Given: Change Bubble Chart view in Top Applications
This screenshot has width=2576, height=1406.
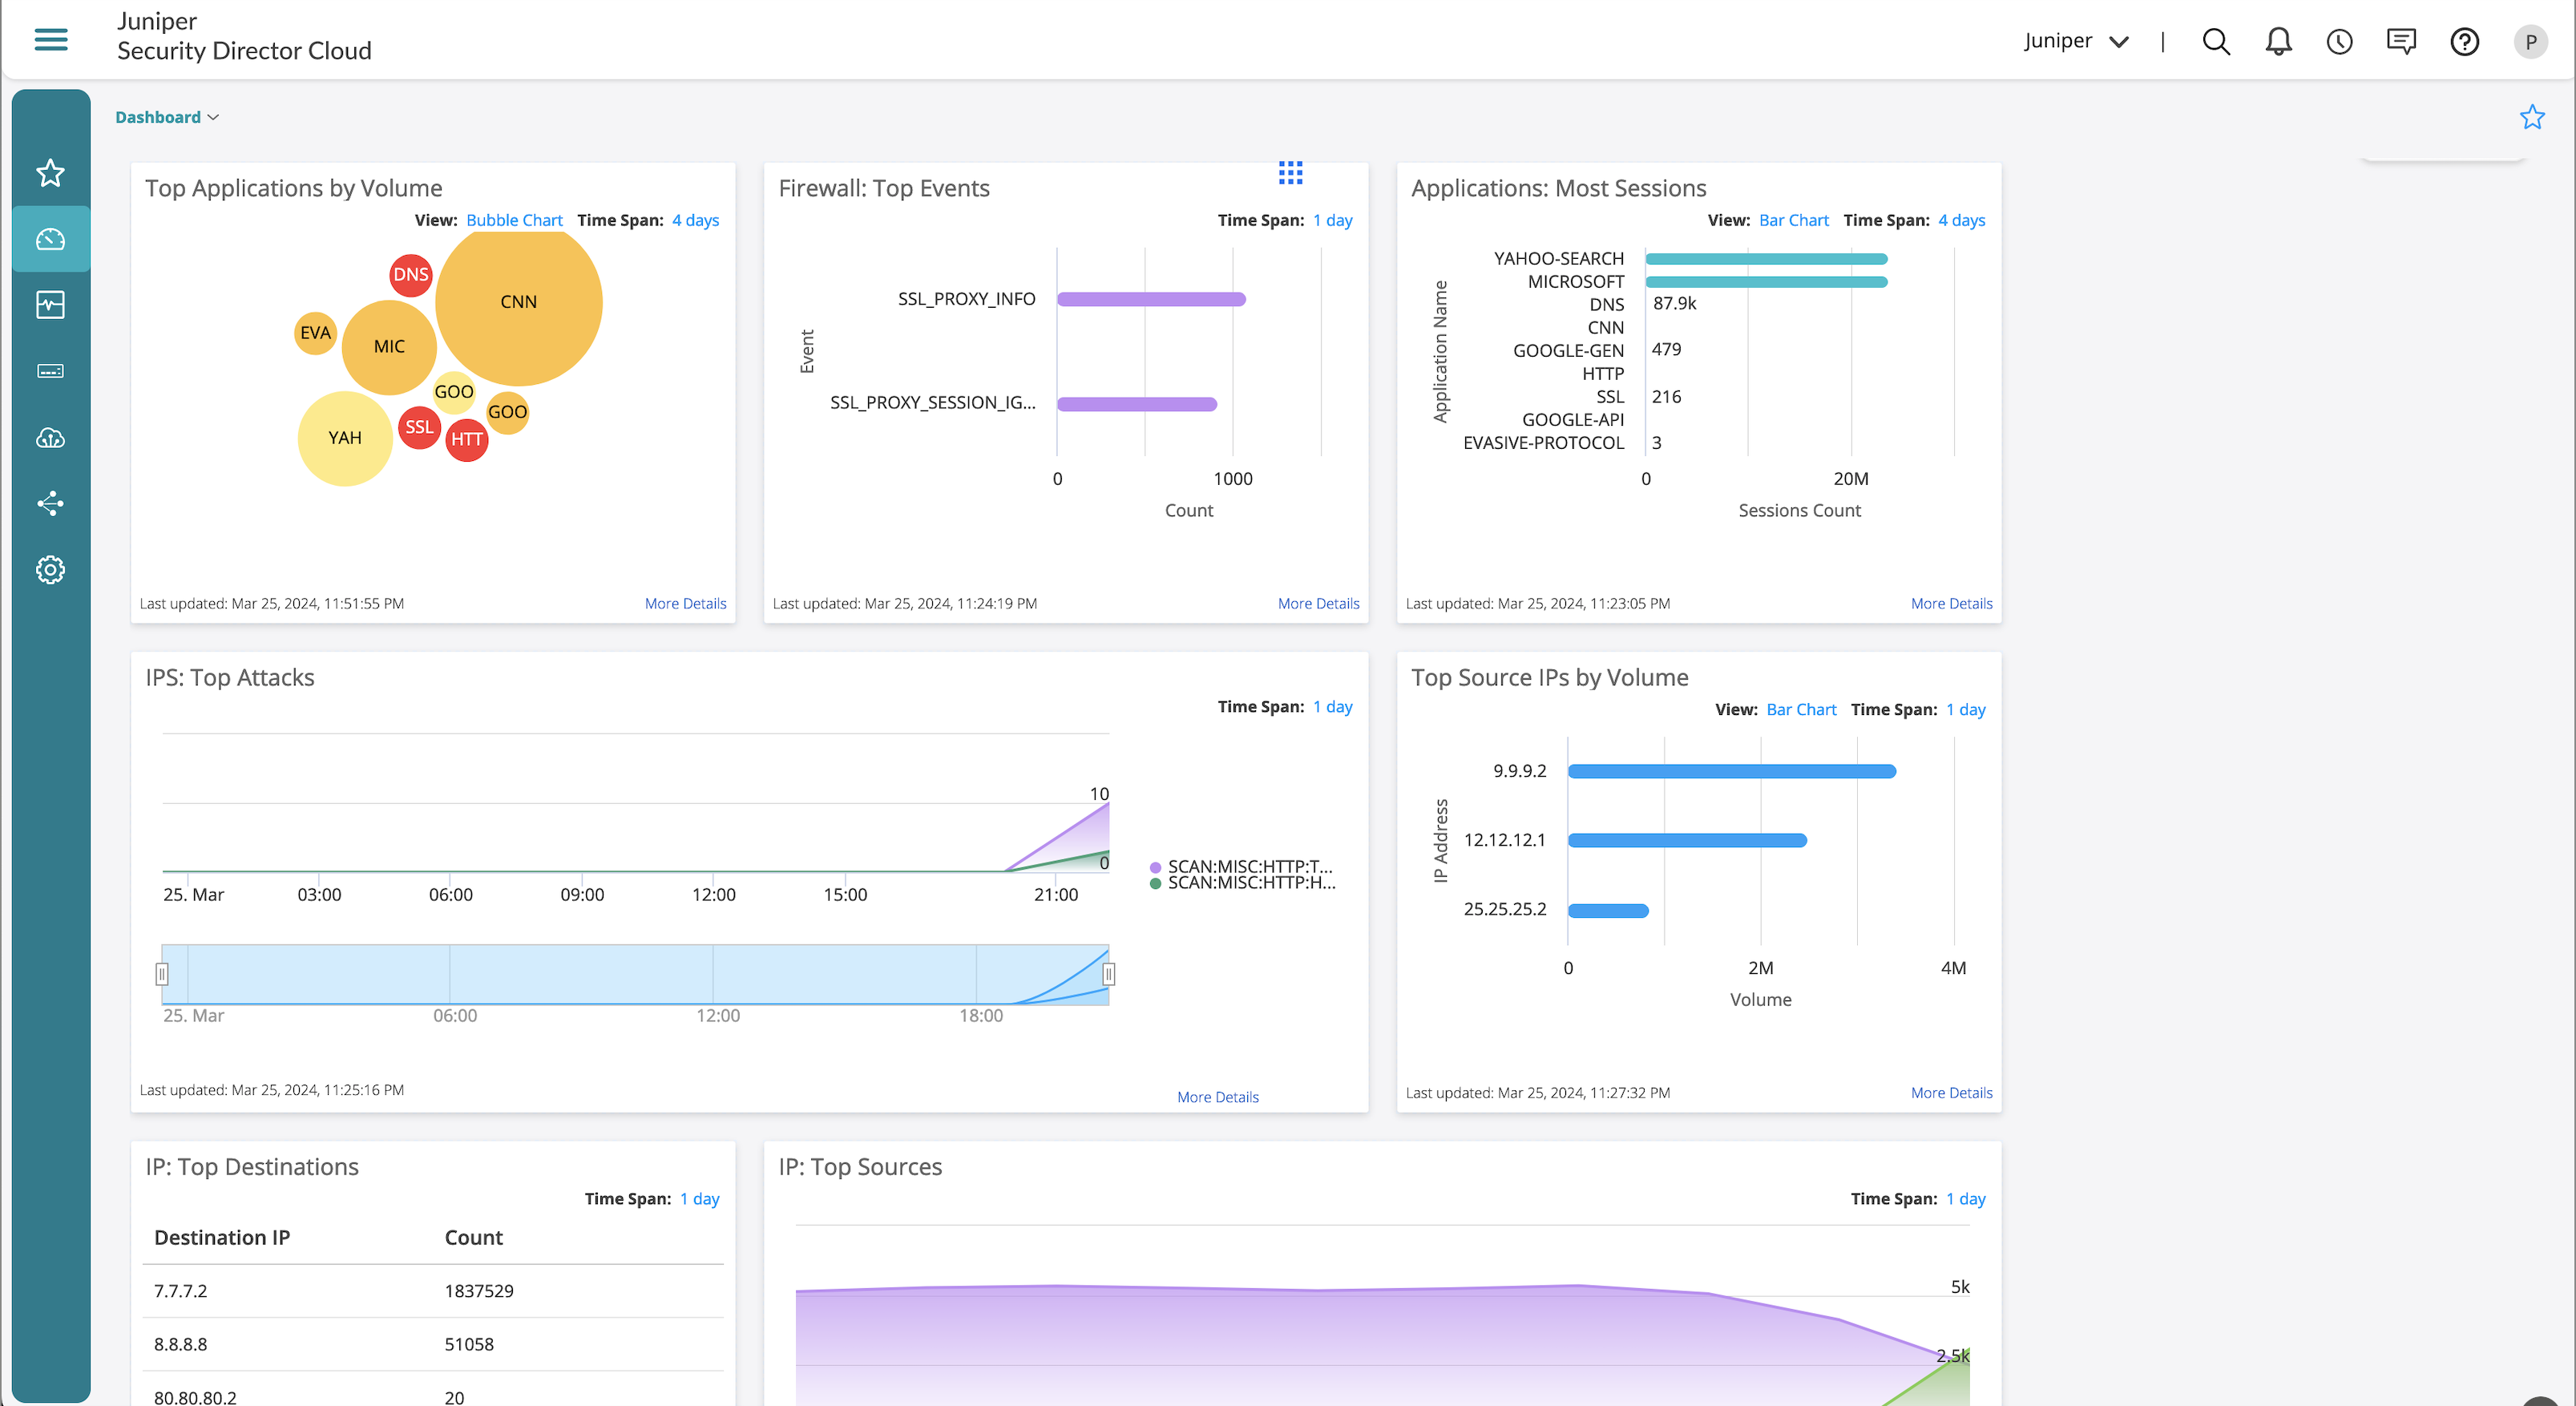Looking at the screenshot, I should tap(514, 220).
